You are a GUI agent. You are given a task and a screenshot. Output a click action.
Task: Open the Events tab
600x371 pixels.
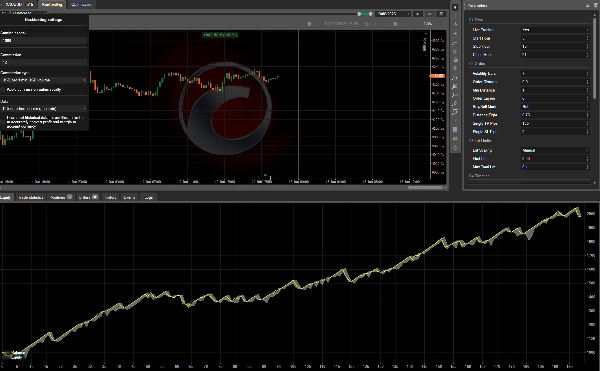(129, 197)
